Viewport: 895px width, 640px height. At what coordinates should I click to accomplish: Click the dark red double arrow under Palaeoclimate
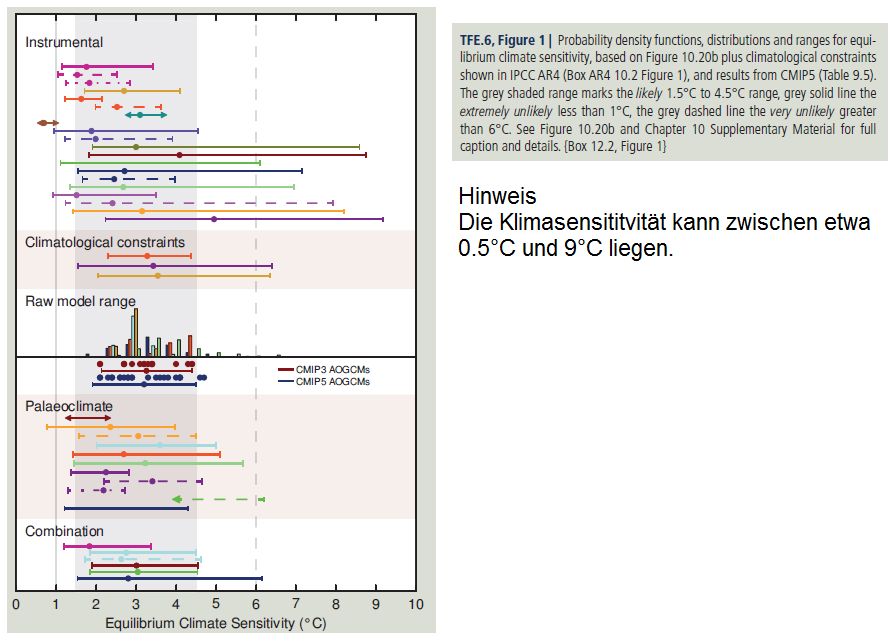(x=88, y=418)
